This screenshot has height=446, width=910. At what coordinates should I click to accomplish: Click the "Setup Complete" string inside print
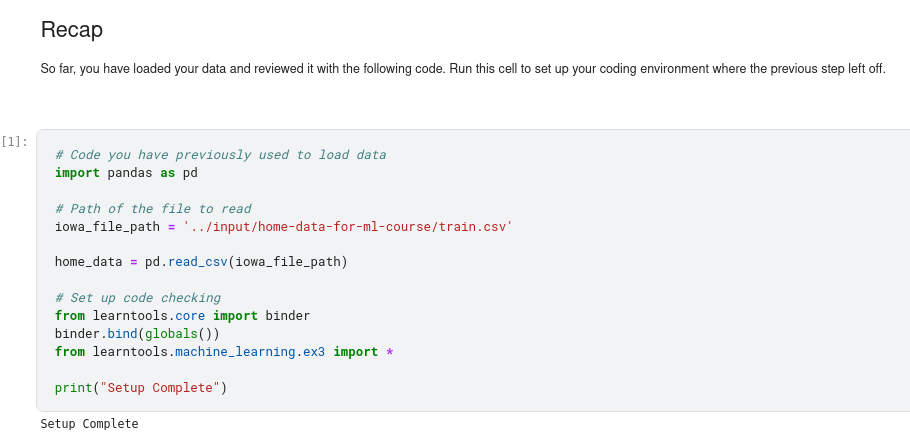(160, 387)
